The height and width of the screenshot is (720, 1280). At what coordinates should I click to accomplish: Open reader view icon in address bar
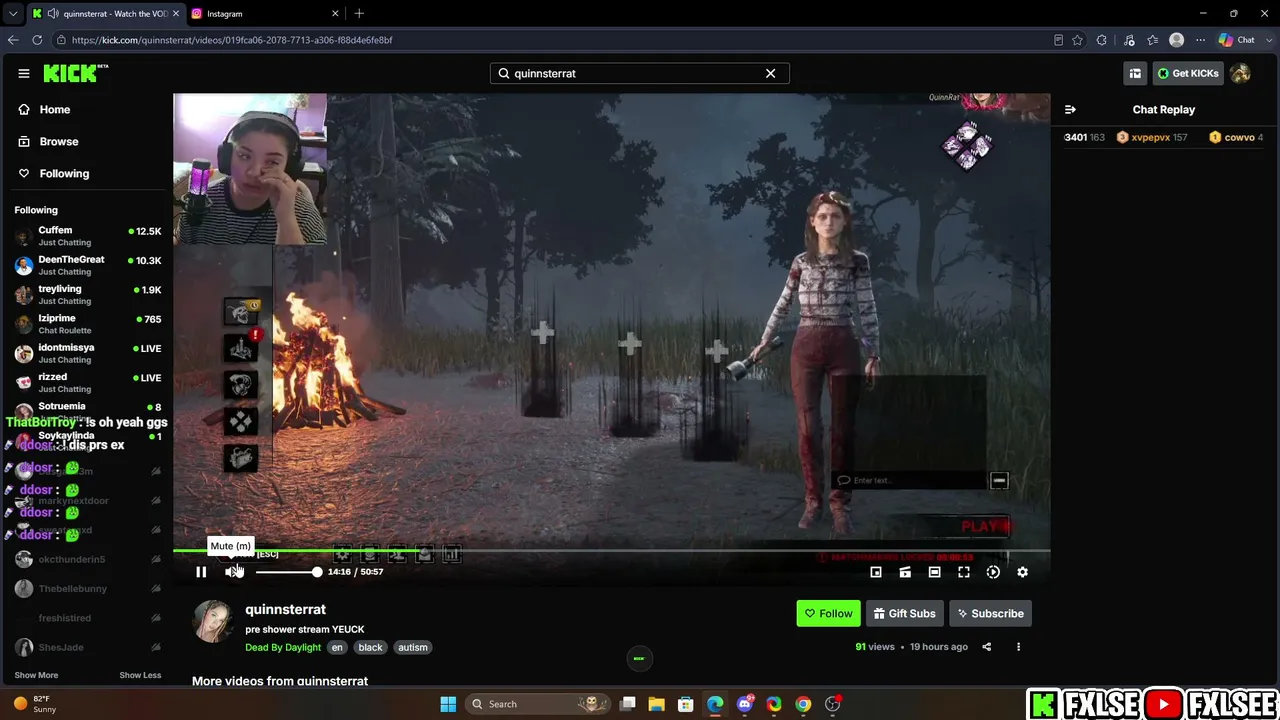(1058, 40)
